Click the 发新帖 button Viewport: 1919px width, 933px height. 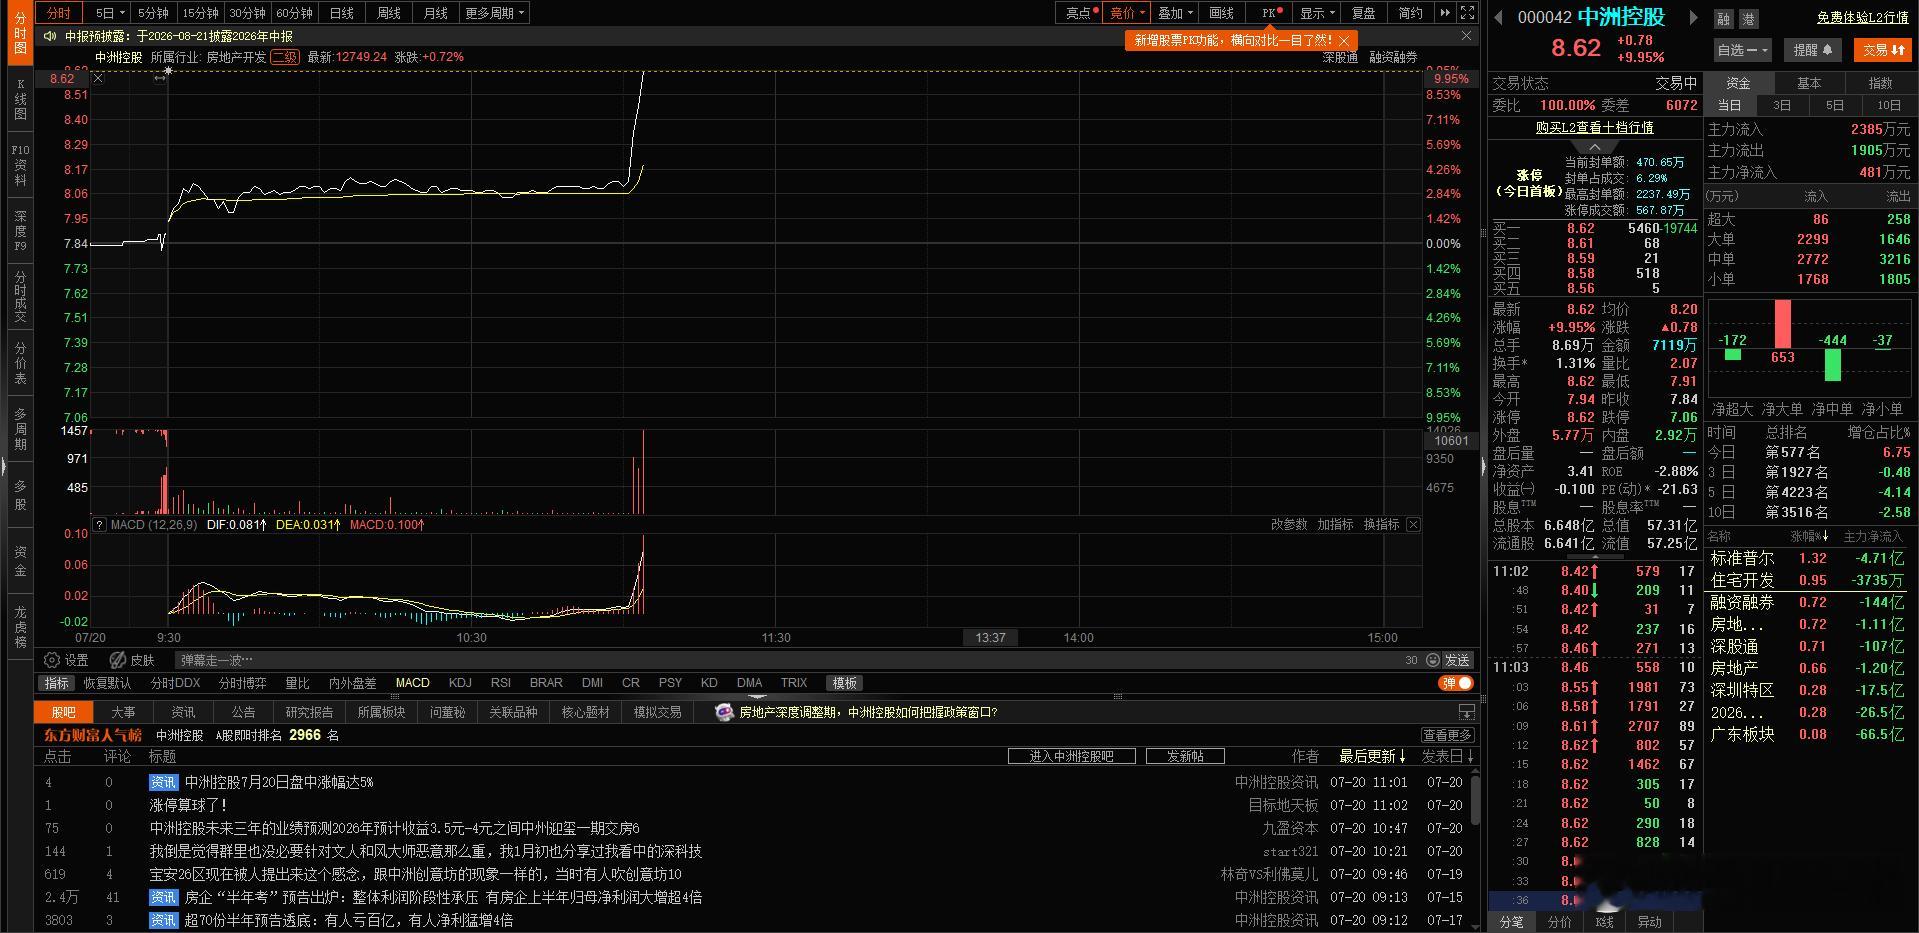1185,756
